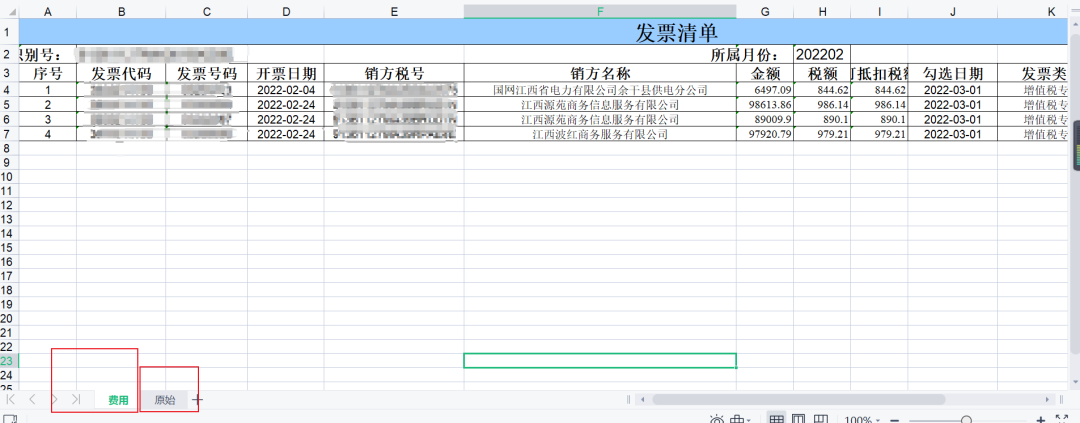The image size is (1080, 423).
Task: Click the selected cell F23
Action: 600,360
